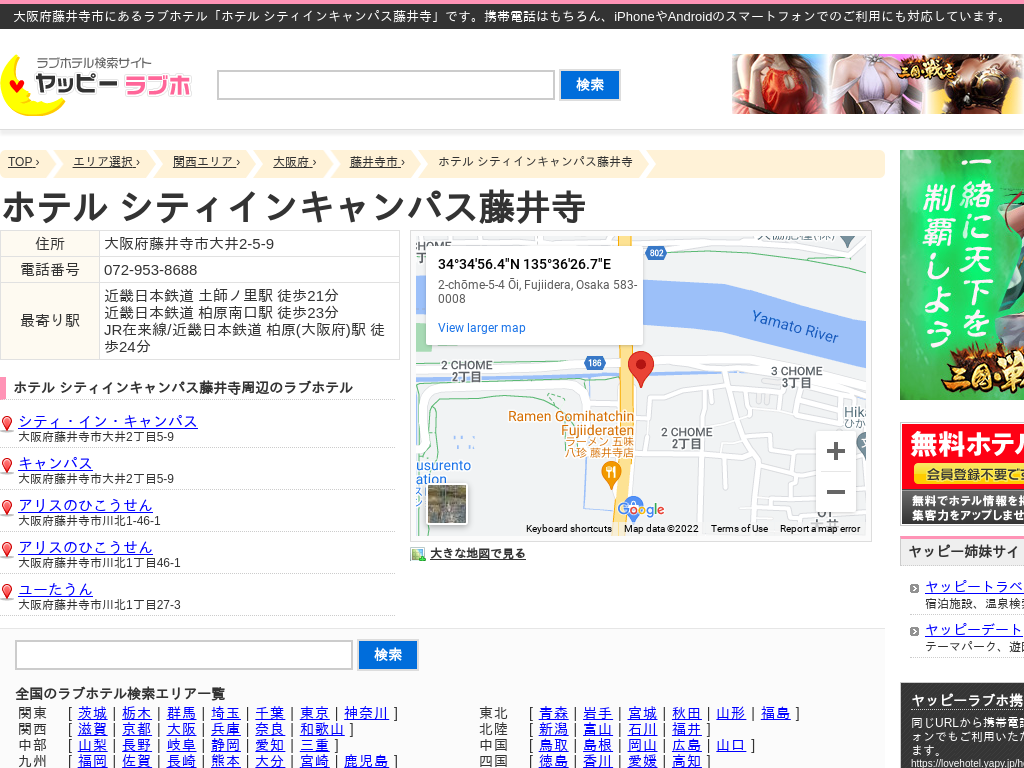Open ヤッピートラベル sister site link

coord(974,586)
